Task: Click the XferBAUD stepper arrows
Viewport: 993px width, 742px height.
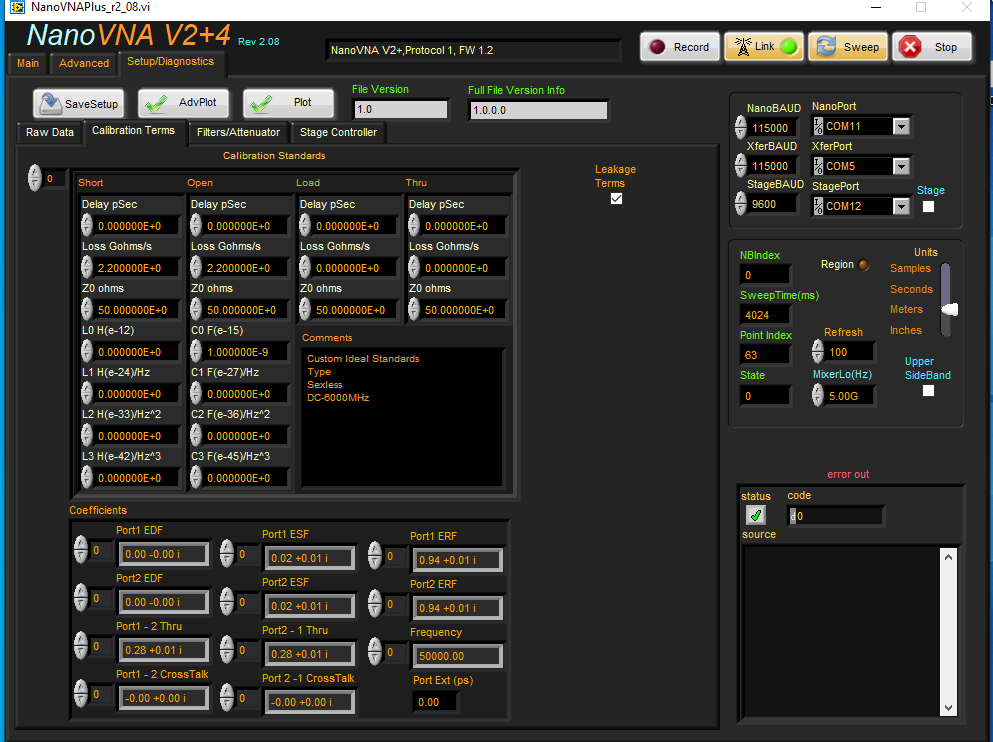Action: tap(740, 165)
